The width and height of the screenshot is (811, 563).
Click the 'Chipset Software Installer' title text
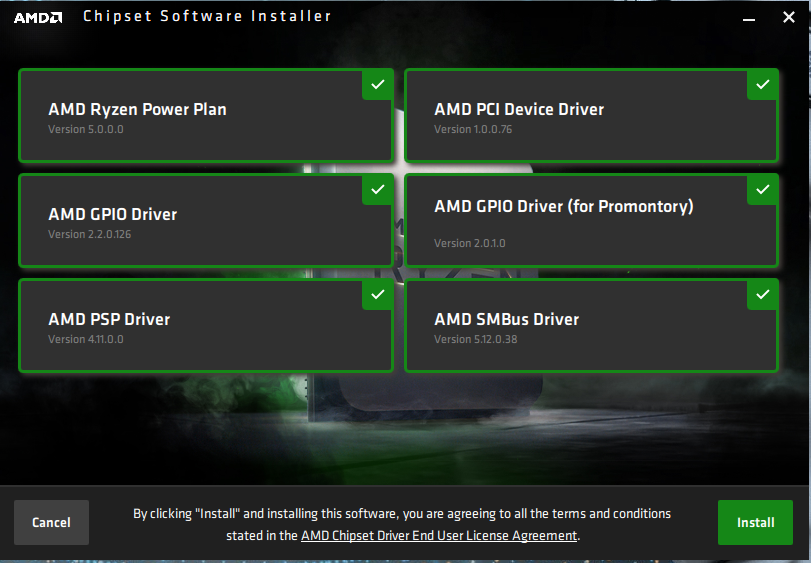pyautogui.click(x=207, y=16)
